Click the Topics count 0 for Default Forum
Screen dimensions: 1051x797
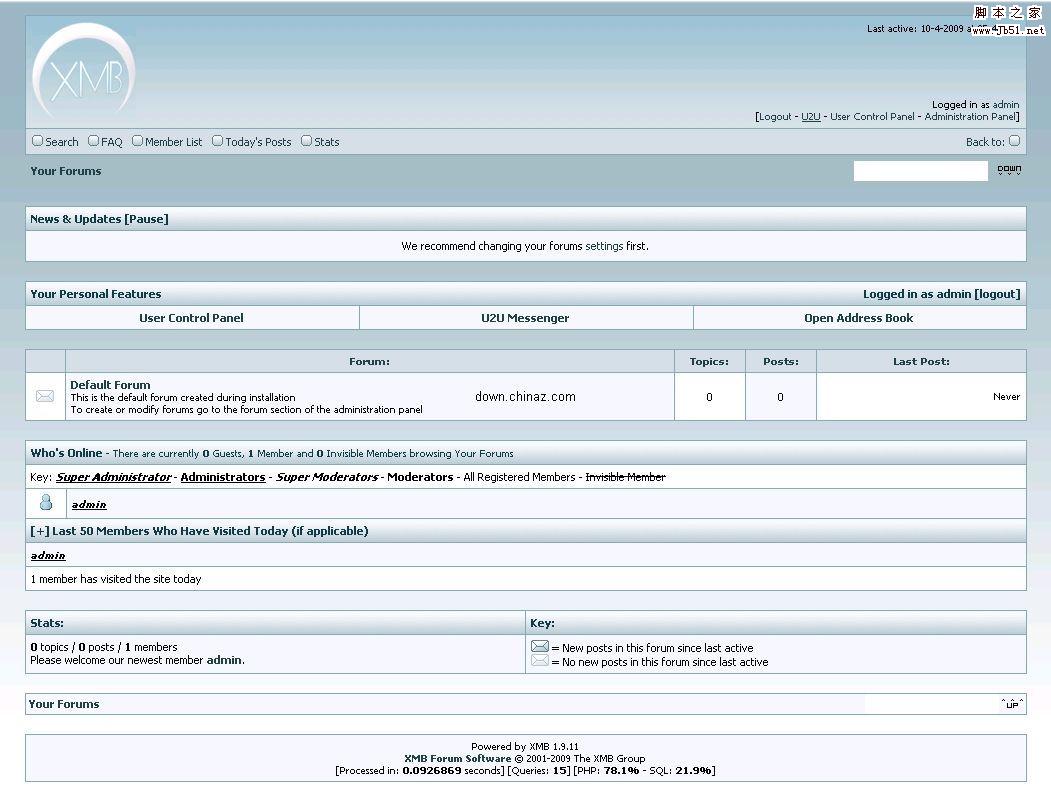pyautogui.click(x=709, y=397)
